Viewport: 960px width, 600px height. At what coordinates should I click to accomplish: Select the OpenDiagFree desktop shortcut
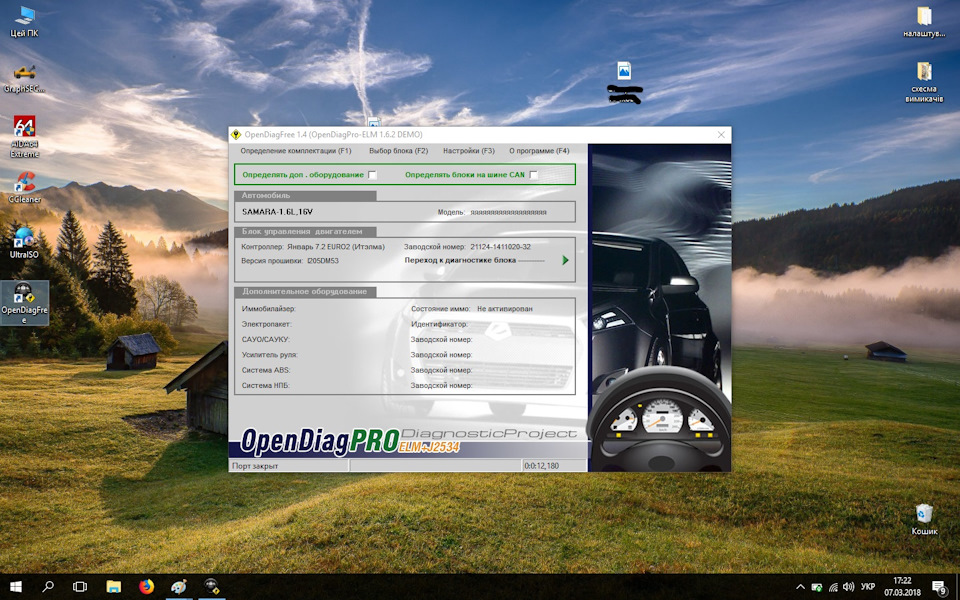click(x=24, y=302)
